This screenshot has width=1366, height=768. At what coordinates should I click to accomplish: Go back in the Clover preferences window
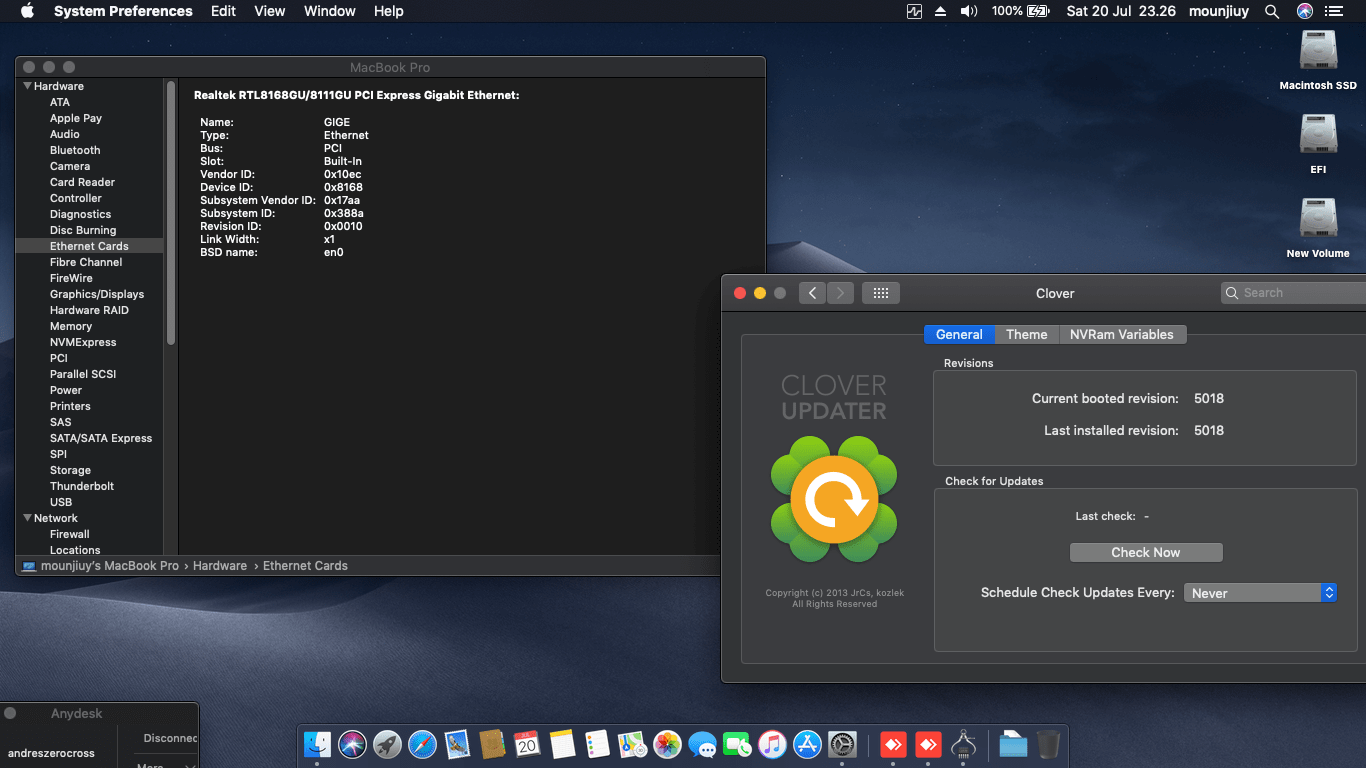(x=812, y=293)
